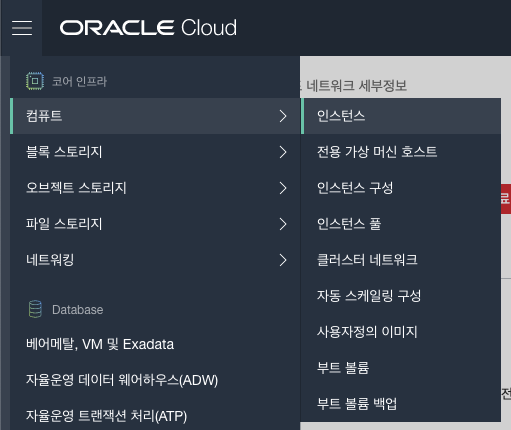Open the hamburger navigation menu
Screen dimensions: 511x430
pyautogui.click(x=22, y=28)
